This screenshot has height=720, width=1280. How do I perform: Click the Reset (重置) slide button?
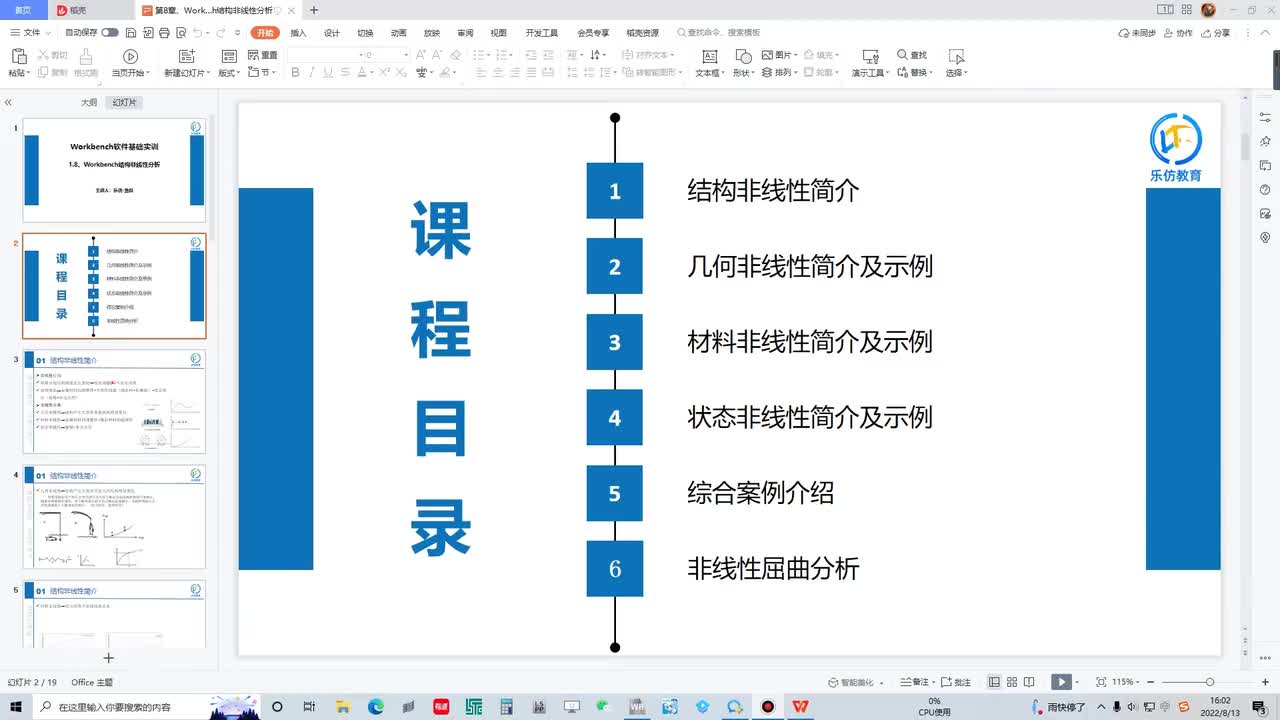coord(262,56)
